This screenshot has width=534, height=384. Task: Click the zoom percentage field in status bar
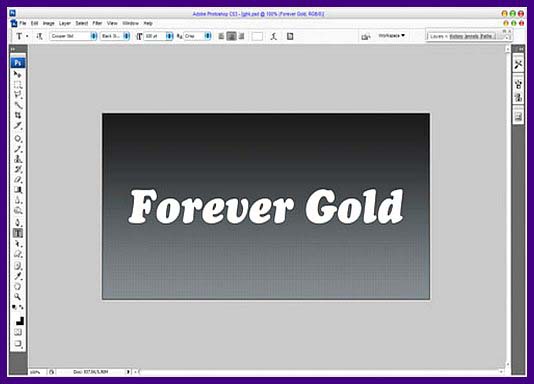coord(35,372)
